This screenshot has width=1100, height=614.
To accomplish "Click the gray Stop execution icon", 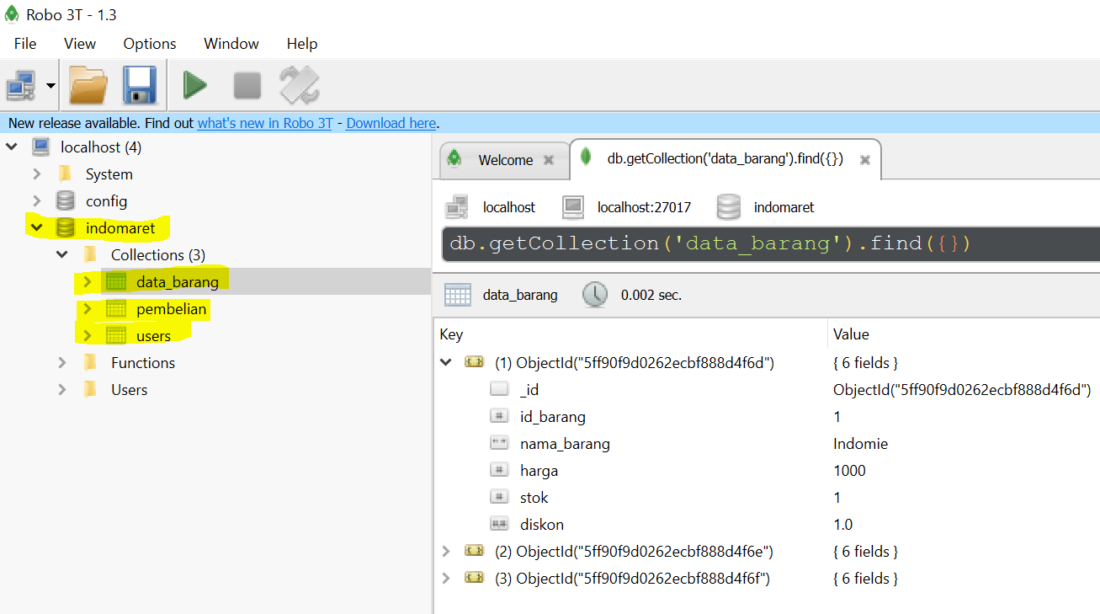I will 247,86.
